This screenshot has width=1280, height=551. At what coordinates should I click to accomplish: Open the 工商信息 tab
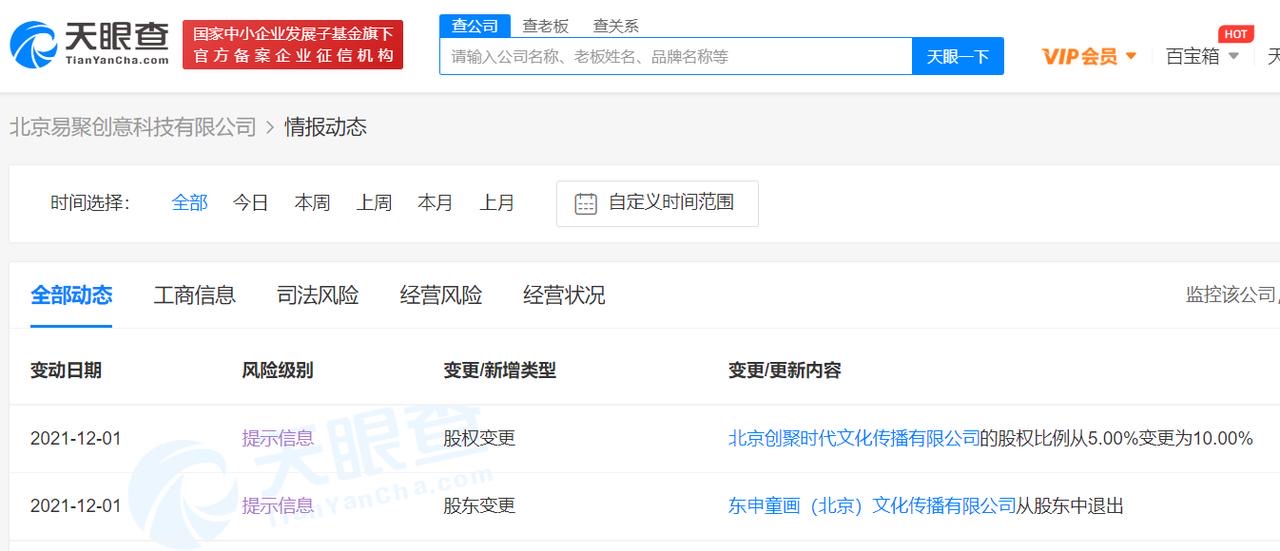(195, 295)
